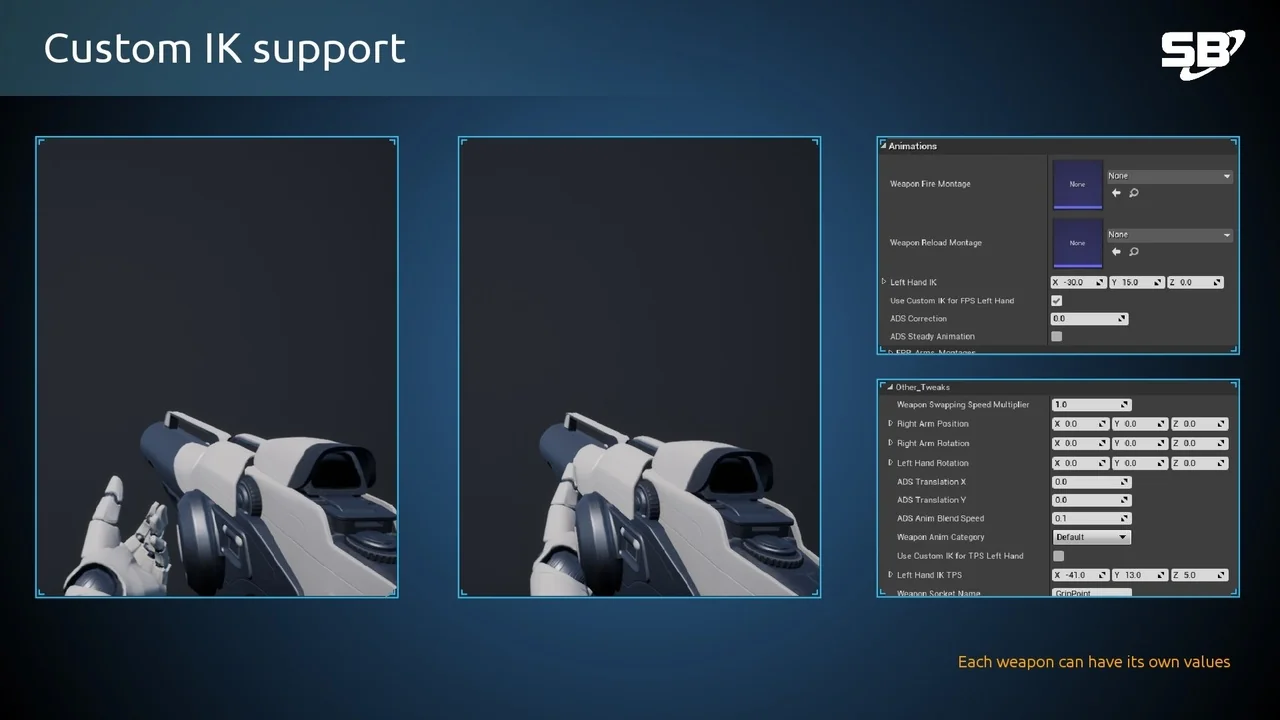Expand the Left Hand IK property row
Viewport: 1280px width, 720px height.
[884, 282]
